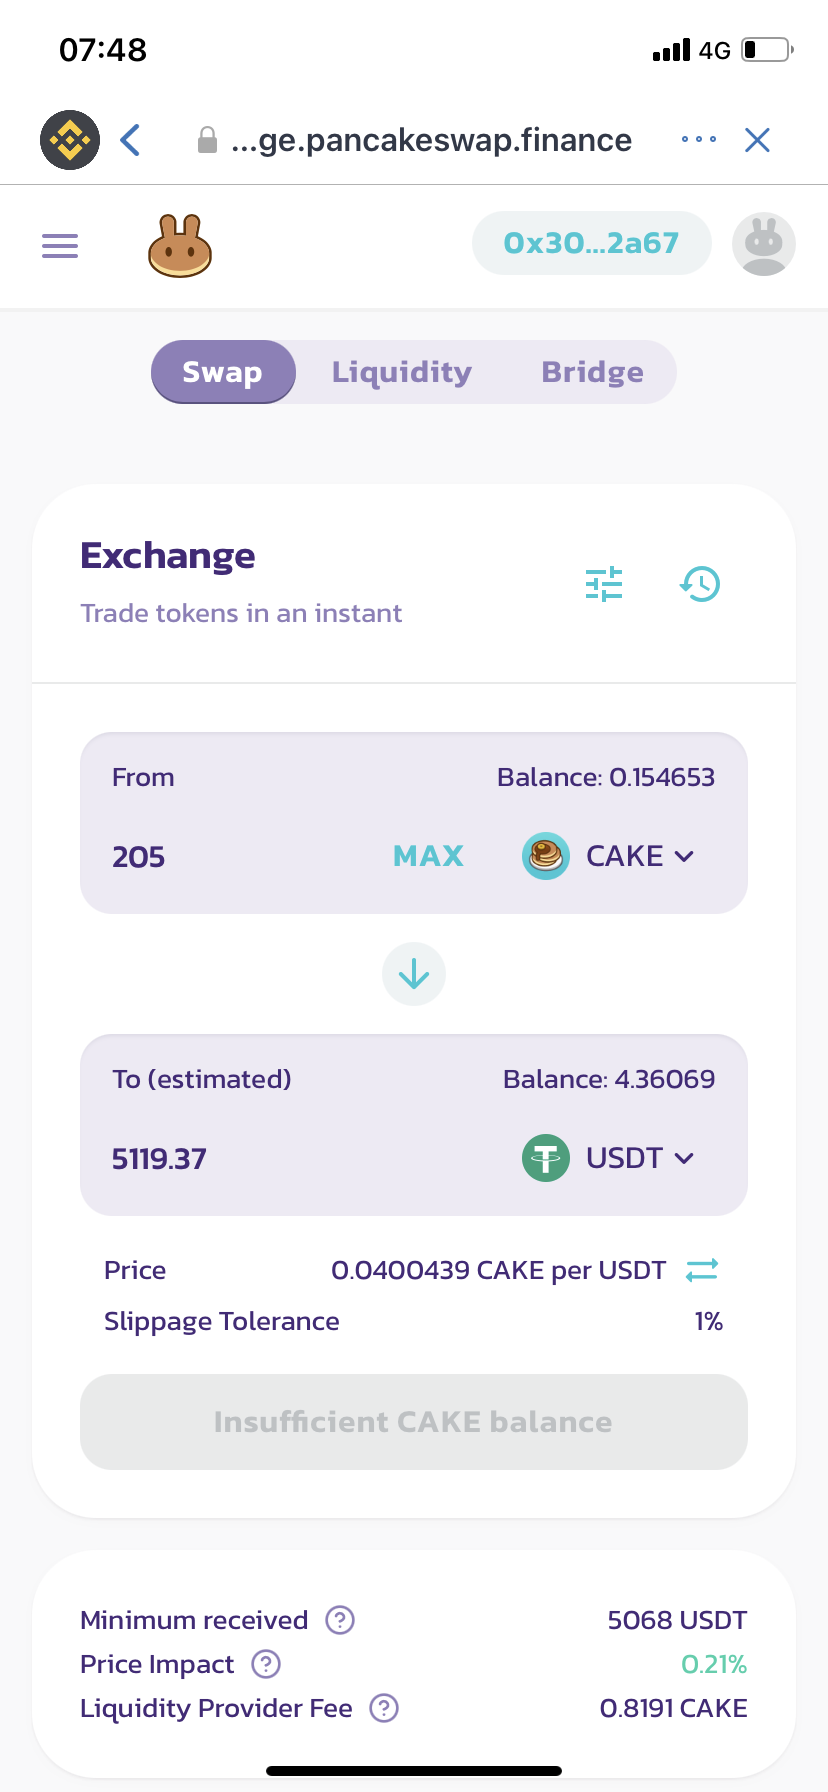Tap the Liquidity Provider Fee help icon
This screenshot has width=828, height=1792.
[384, 1708]
